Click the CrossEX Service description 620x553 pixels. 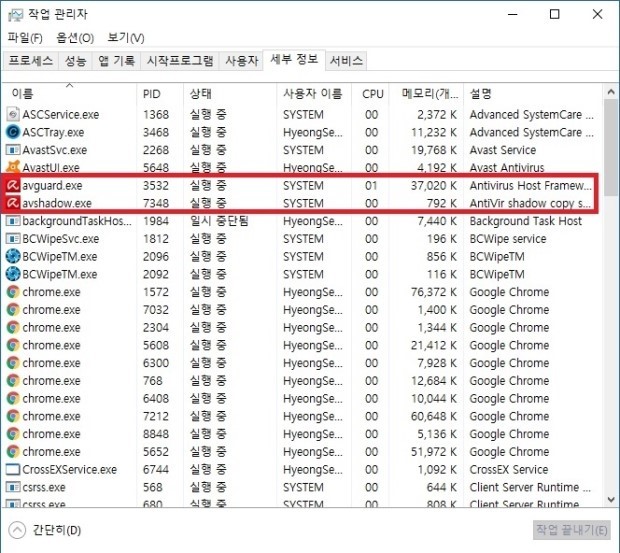tap(509, 470)
